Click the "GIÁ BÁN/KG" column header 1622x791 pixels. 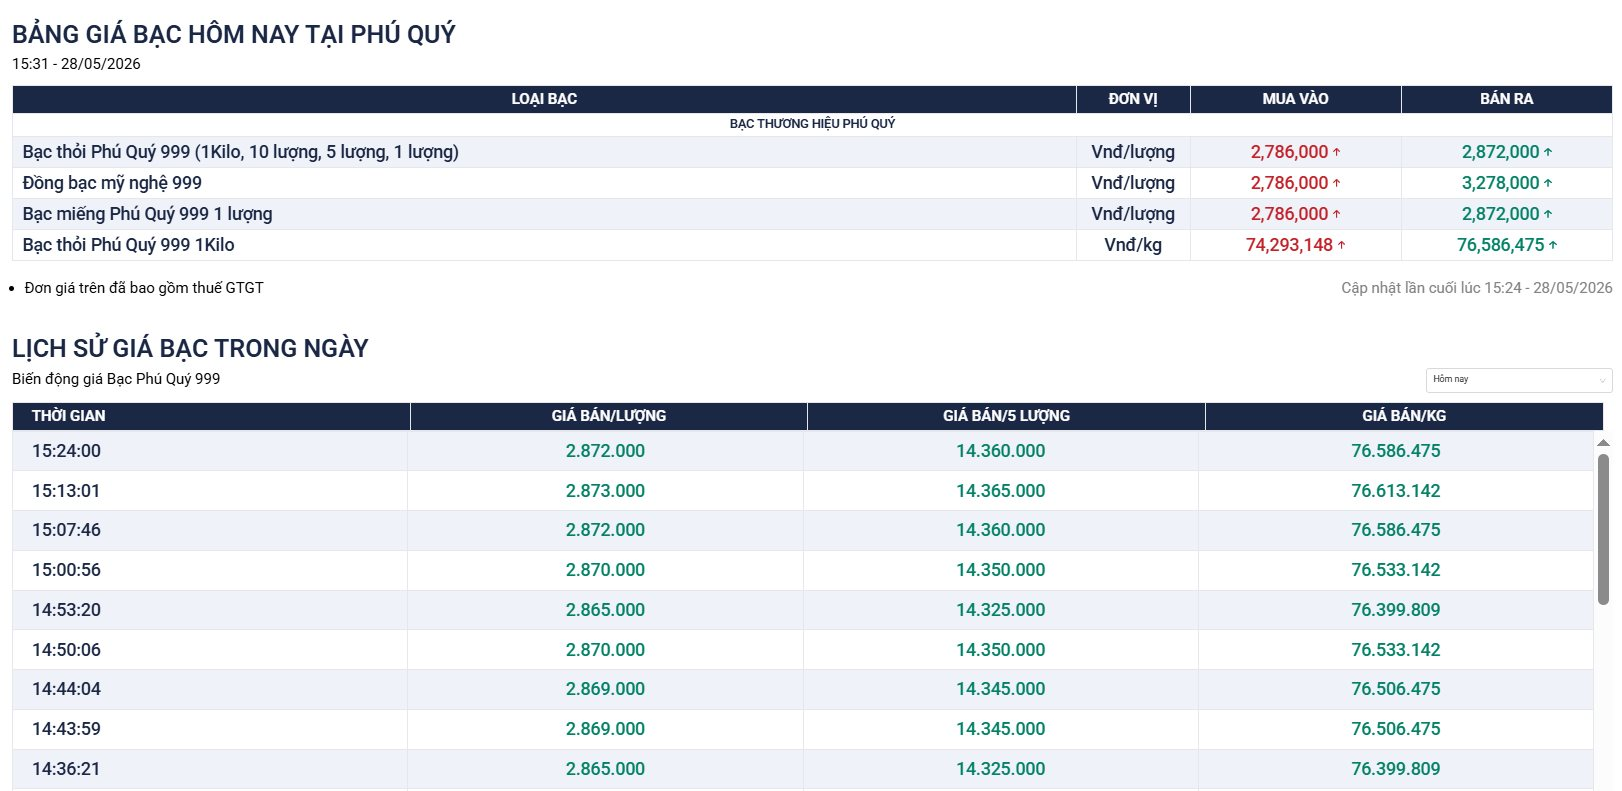pos(1404,416)
